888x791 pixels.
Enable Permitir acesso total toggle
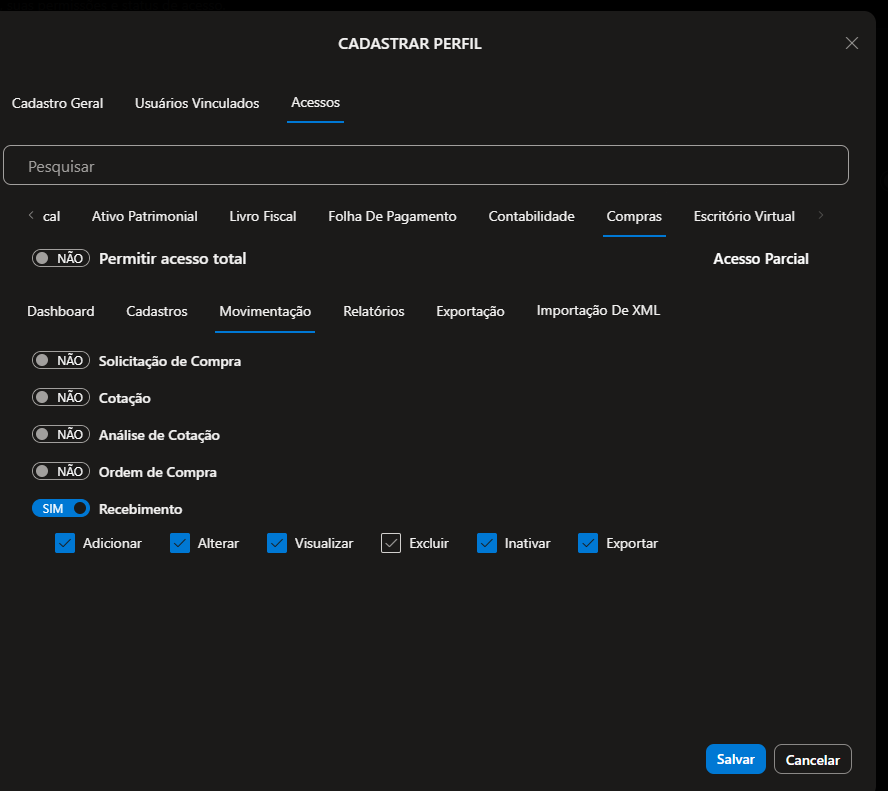point(61,258)
